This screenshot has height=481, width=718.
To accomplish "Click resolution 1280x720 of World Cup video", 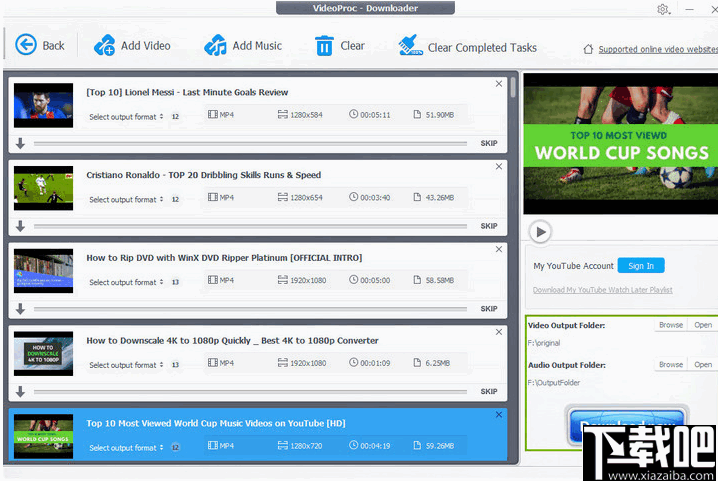I will [300, 445].
